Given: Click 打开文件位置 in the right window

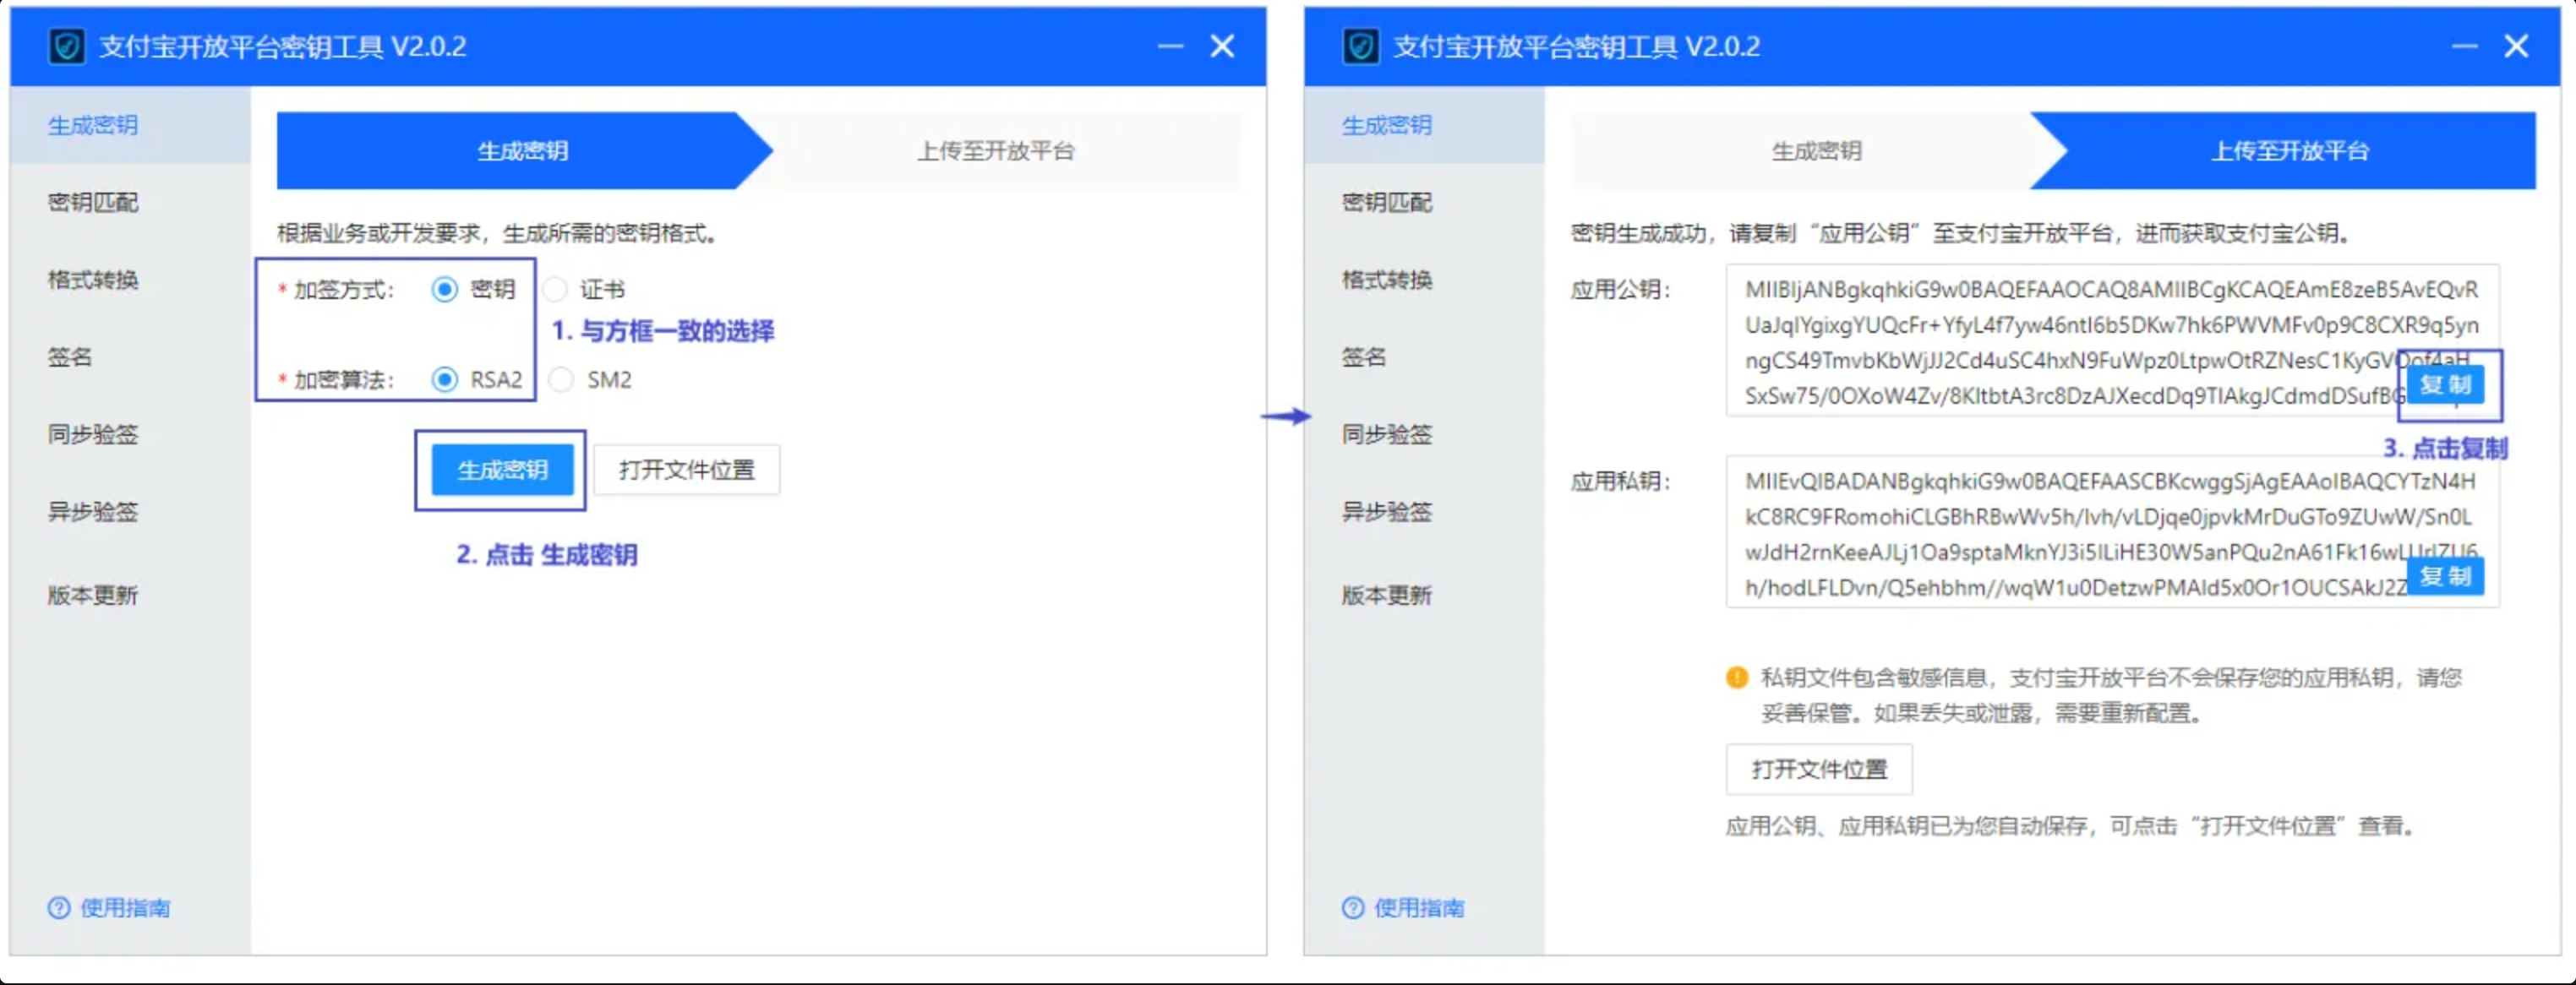Looking at the screenshot, I should 1819,769.
